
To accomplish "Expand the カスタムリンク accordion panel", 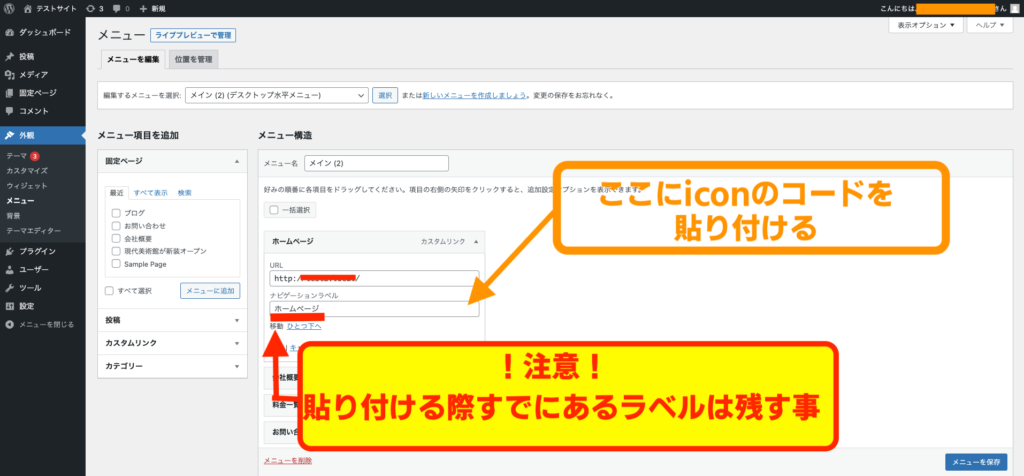I will [172, 343].
